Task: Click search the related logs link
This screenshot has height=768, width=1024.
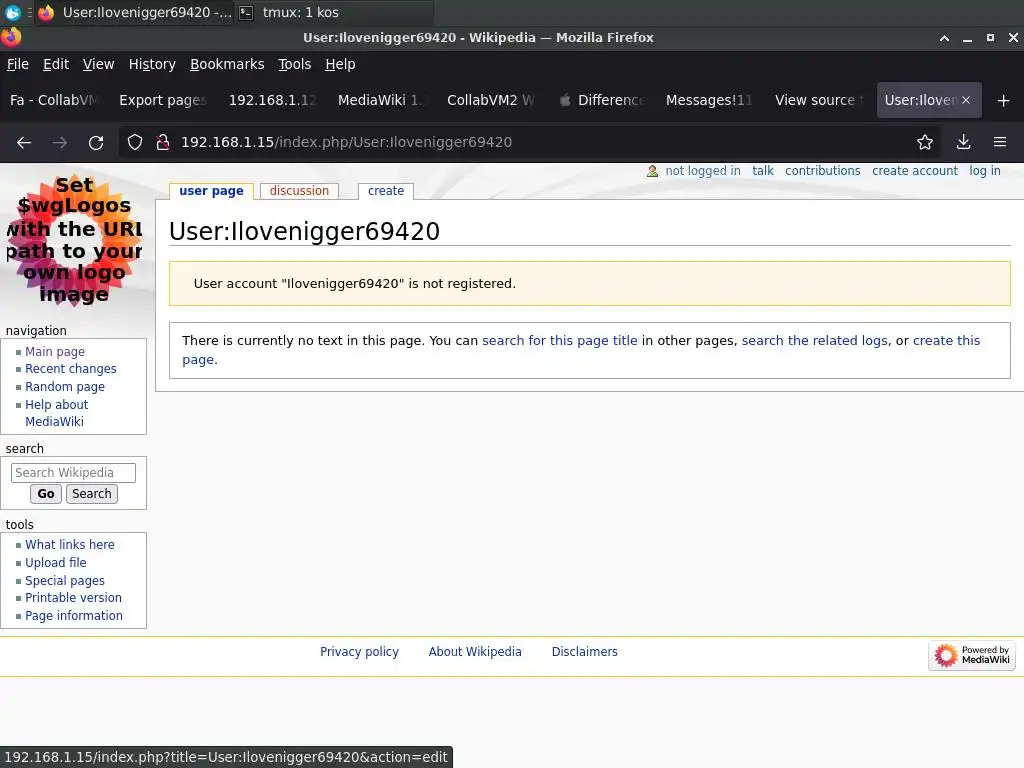Action: point(814,340)
